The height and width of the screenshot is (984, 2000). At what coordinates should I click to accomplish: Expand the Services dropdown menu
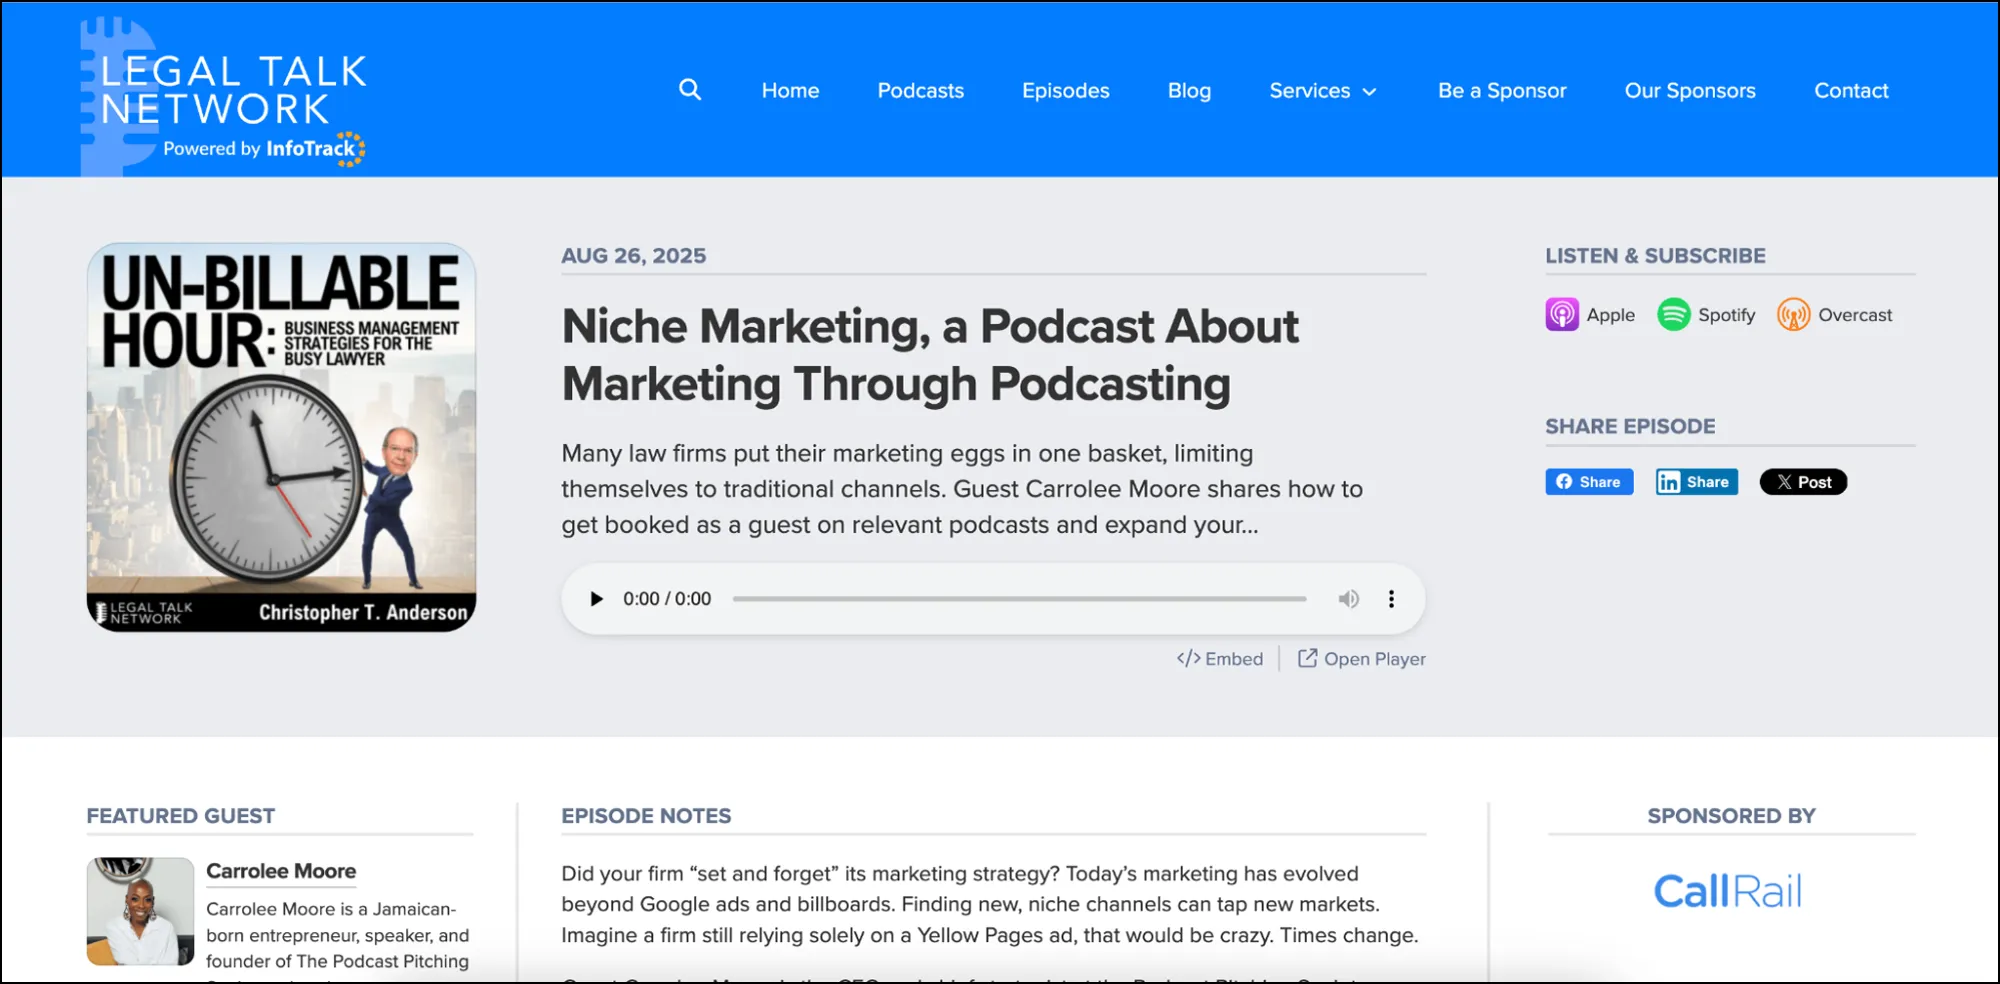[1322, 90]
